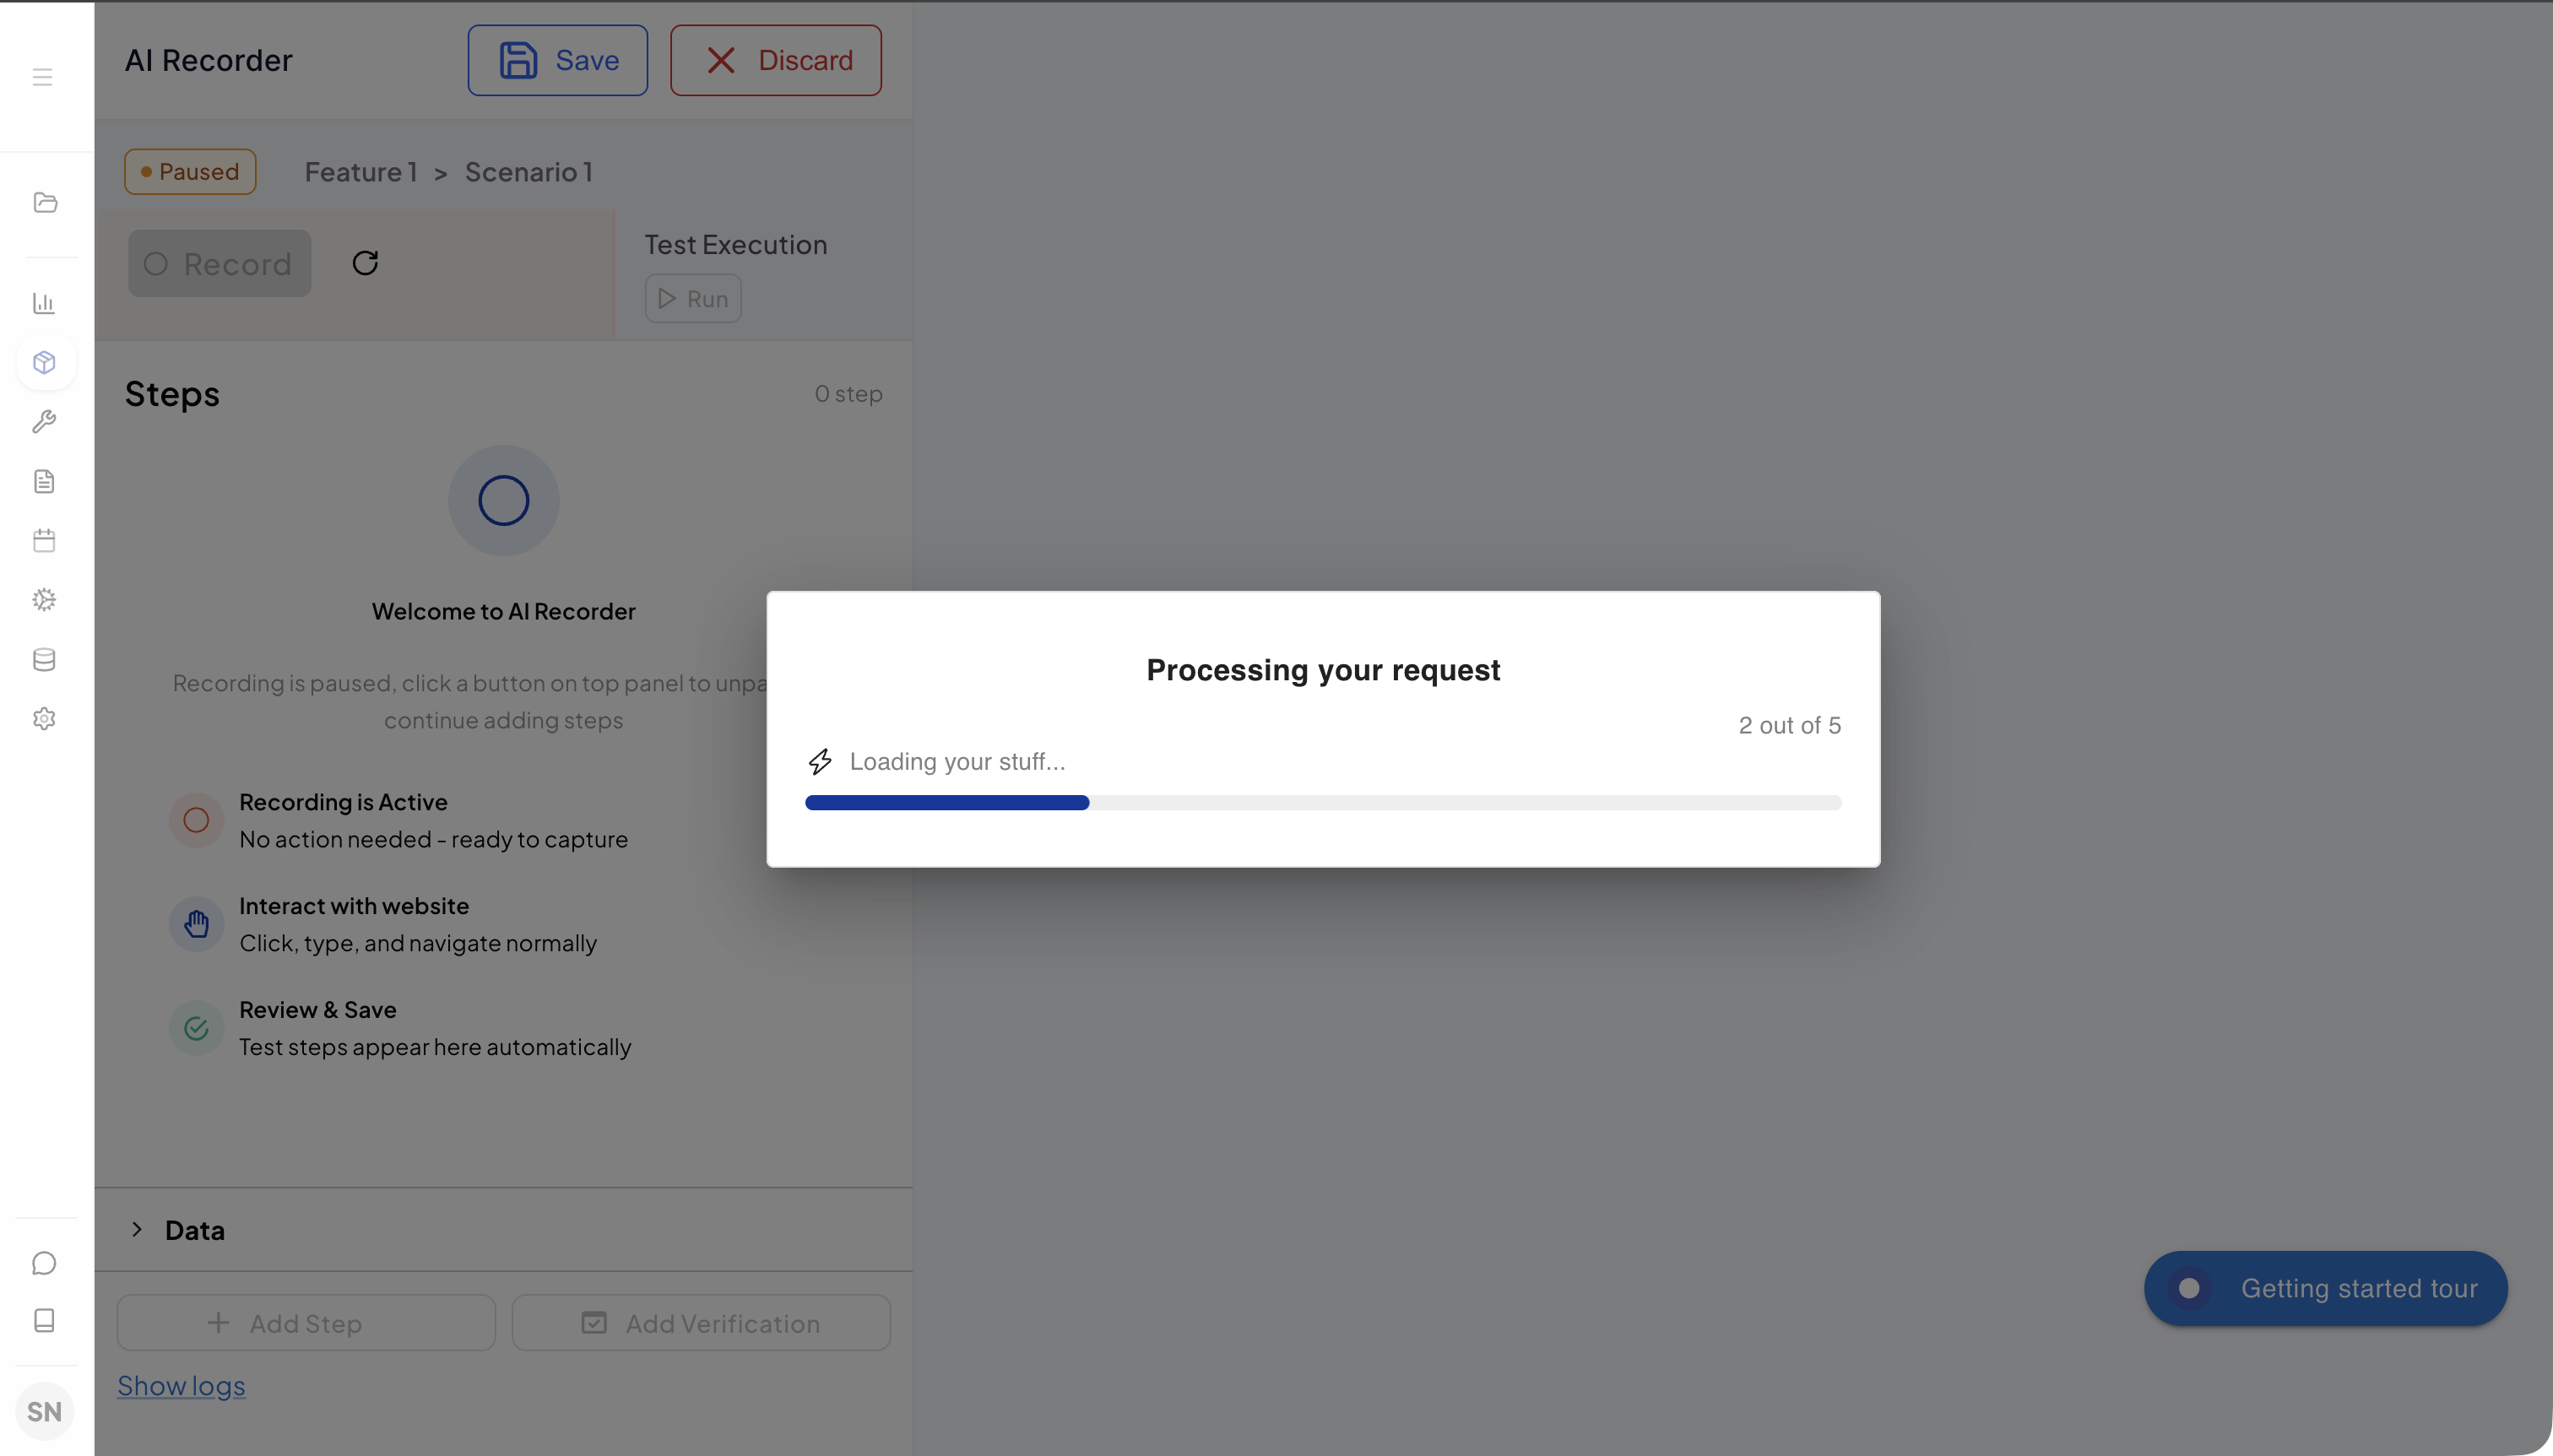
Task: Open the wrench tools icon
Action: point(44,422)
